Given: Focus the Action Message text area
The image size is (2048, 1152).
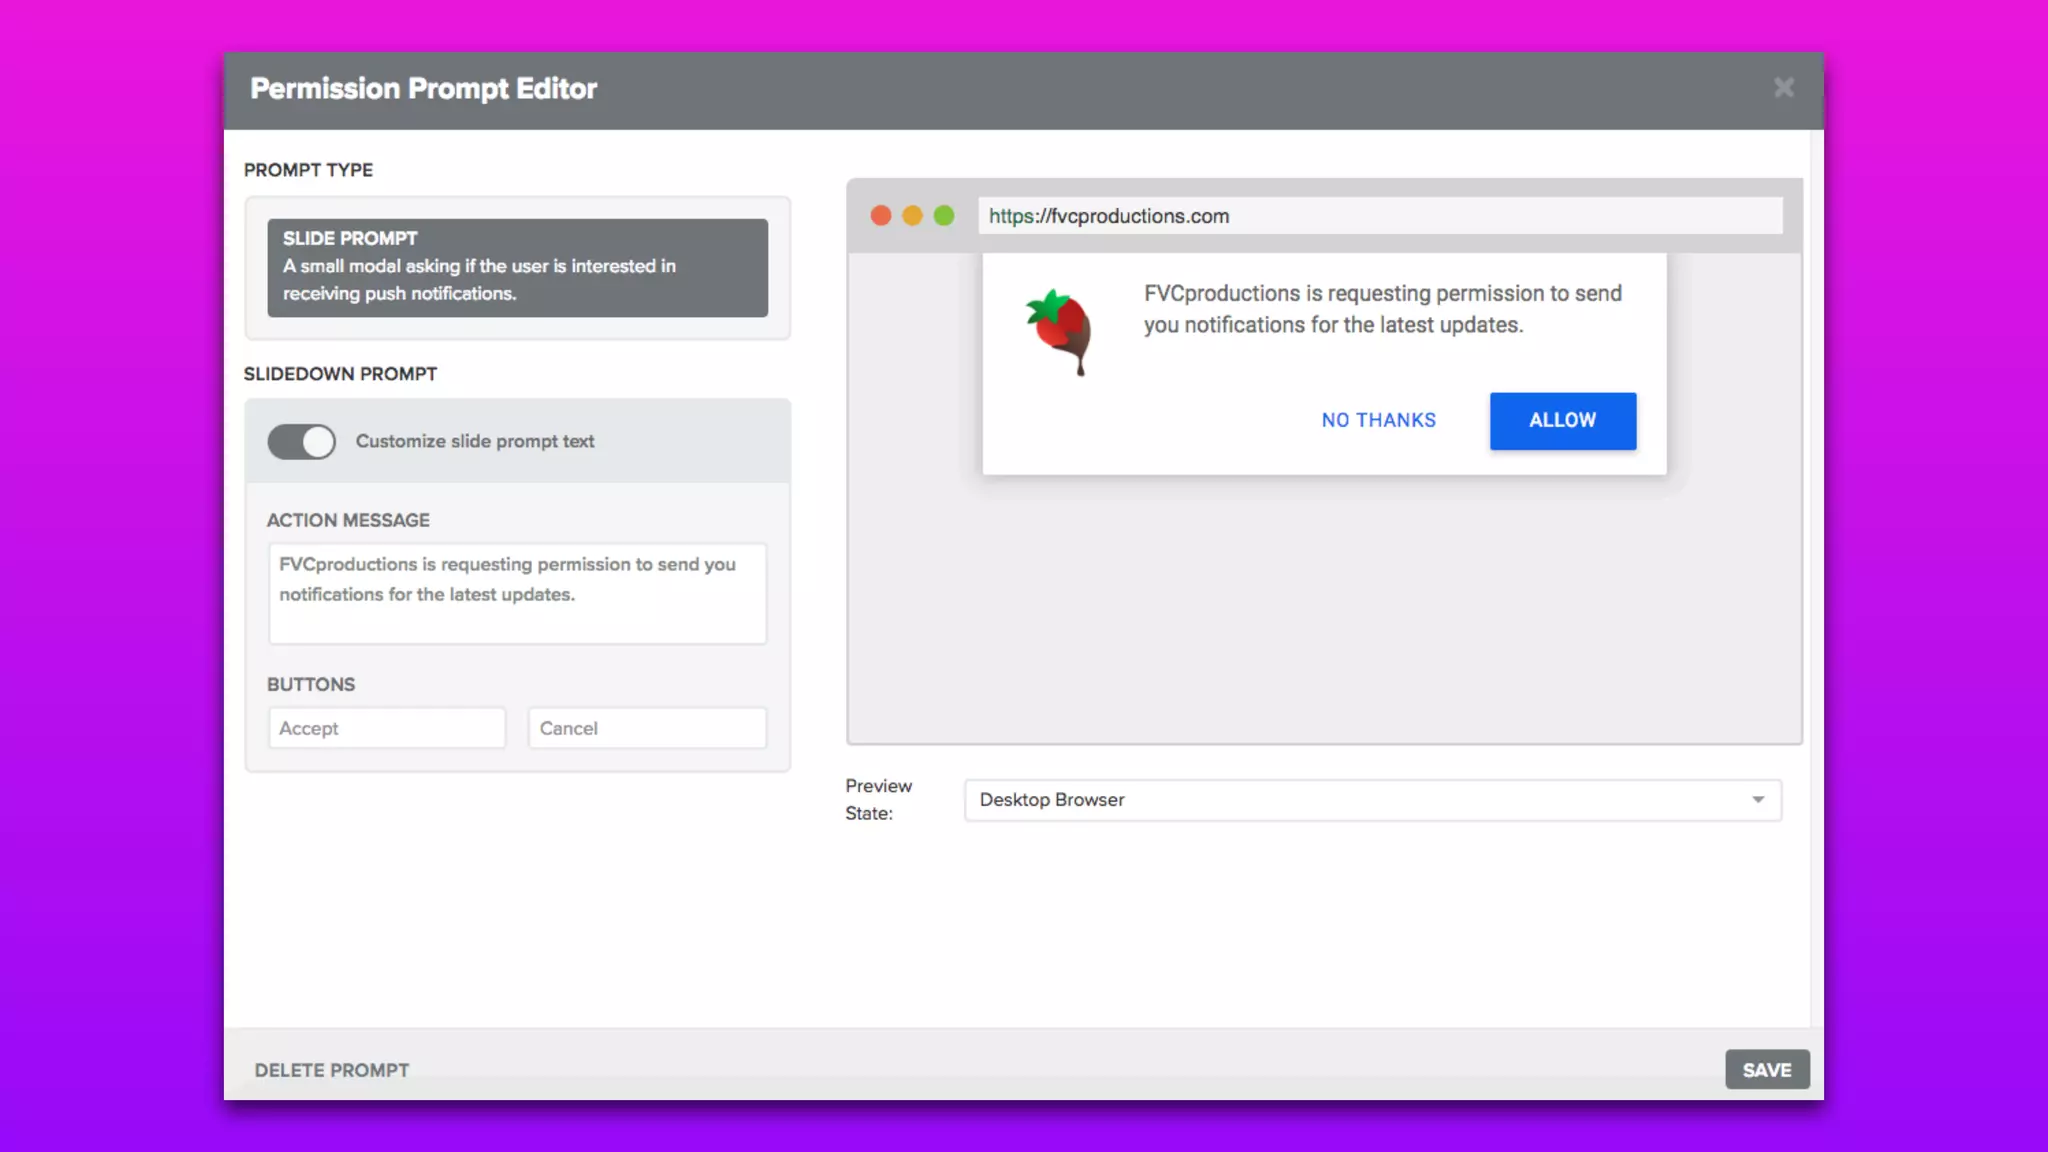Looking at the screenshot, I should (517, 594).
